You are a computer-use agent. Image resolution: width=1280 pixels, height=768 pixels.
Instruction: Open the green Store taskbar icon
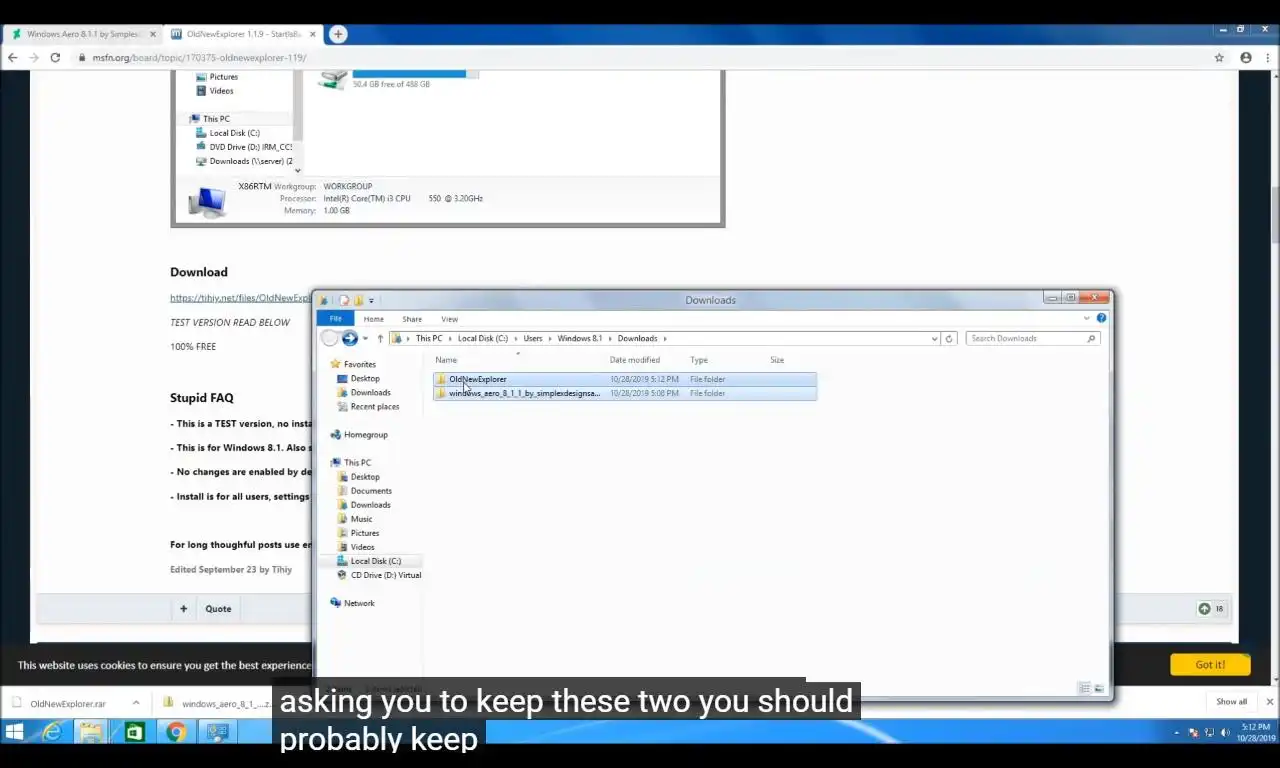click(x=133, y=732)
